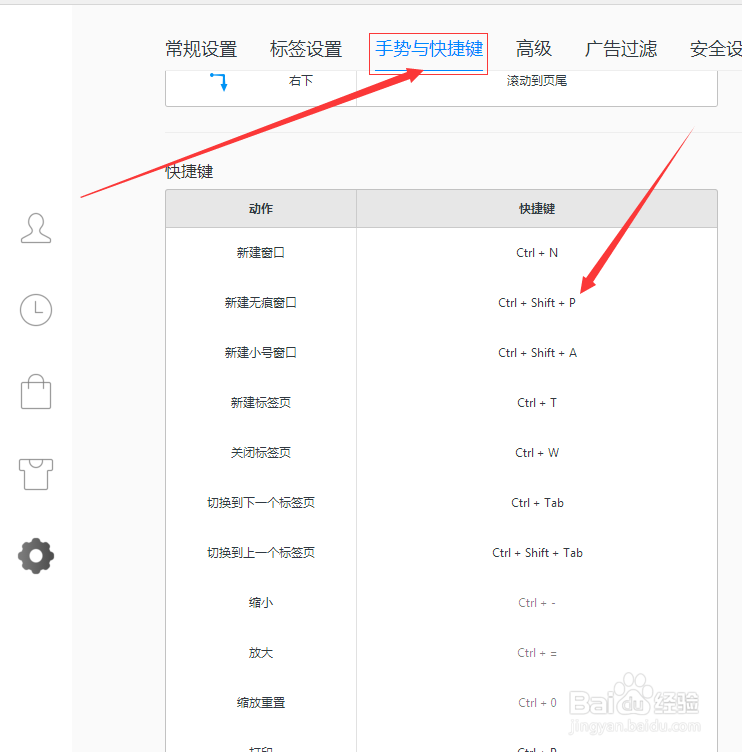Screen dimensions: 742x752
Task: Select the 关闭标签页 row label
Action: coord(261,453)
